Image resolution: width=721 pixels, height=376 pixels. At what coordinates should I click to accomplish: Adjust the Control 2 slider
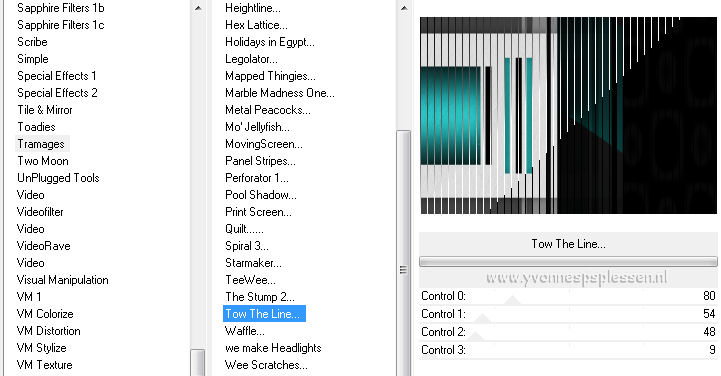(568, 332)
